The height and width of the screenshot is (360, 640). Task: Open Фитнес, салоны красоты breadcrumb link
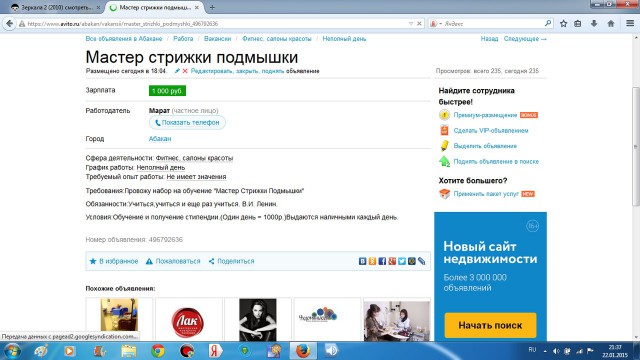click(x=277, y=39)
